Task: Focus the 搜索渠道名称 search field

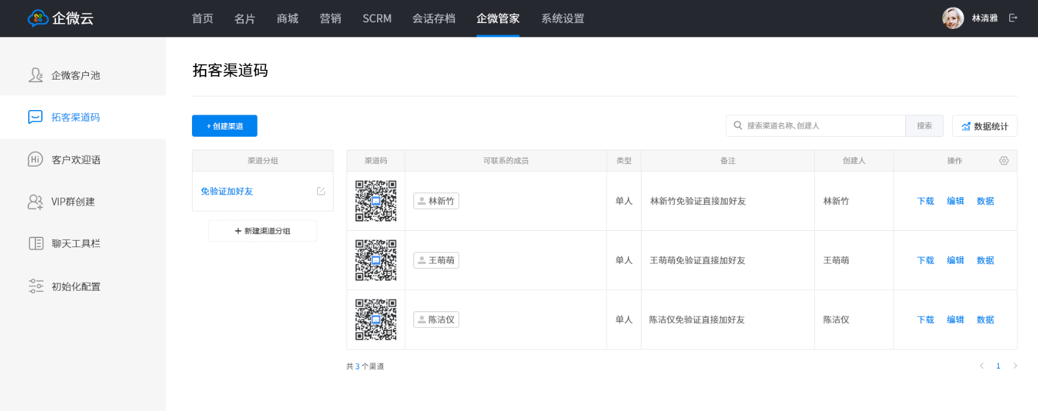Action: [x=816, y=126]
